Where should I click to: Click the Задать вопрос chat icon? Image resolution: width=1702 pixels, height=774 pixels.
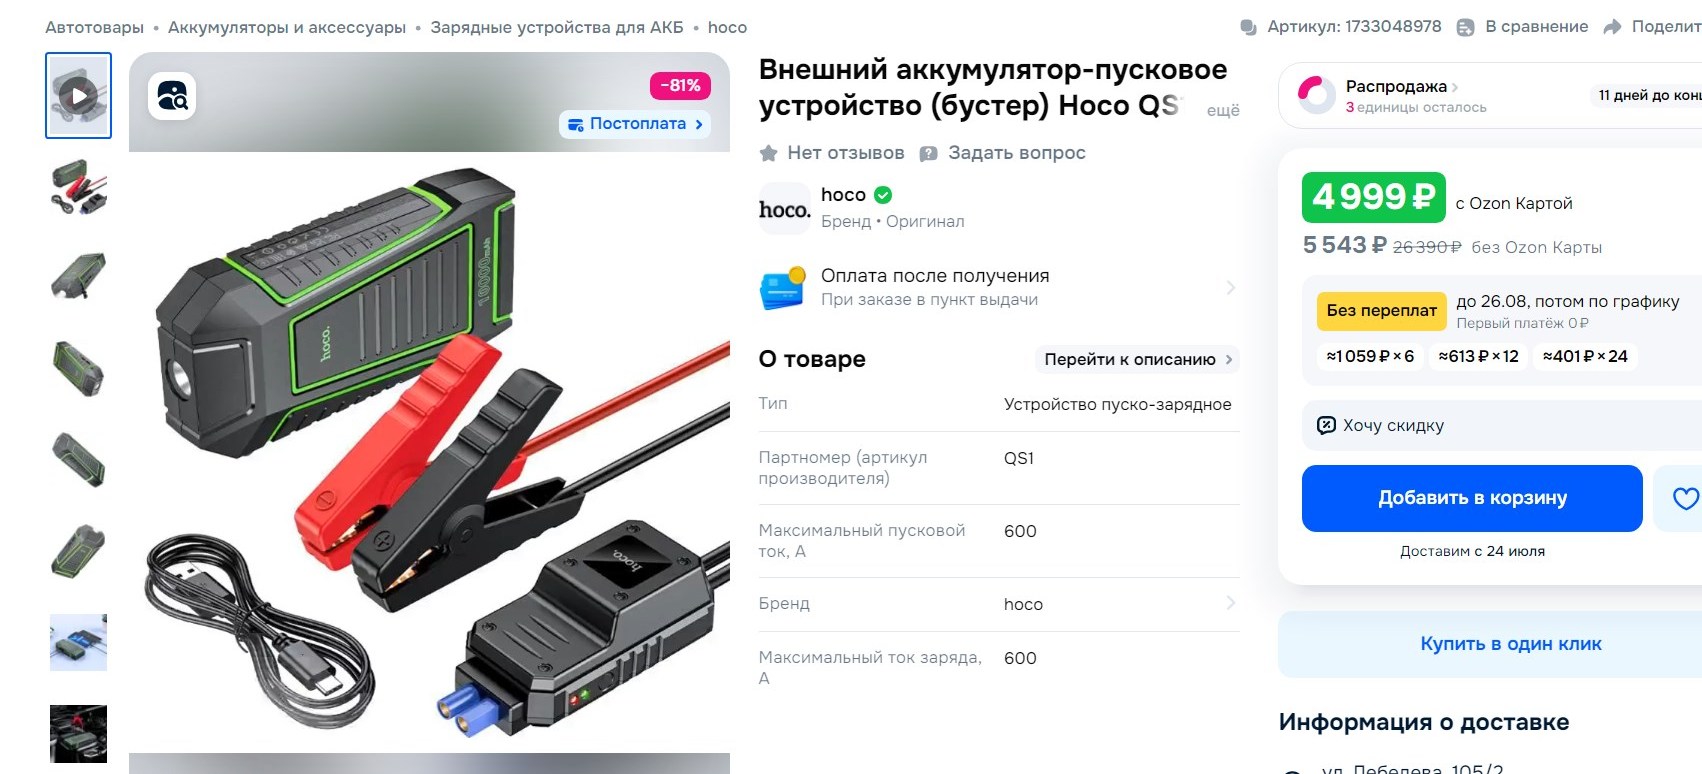coord(928,153)
